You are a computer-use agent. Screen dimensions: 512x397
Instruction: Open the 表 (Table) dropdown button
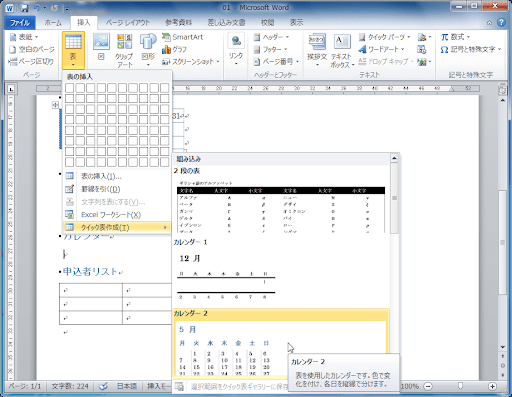[x=73, y=50]
